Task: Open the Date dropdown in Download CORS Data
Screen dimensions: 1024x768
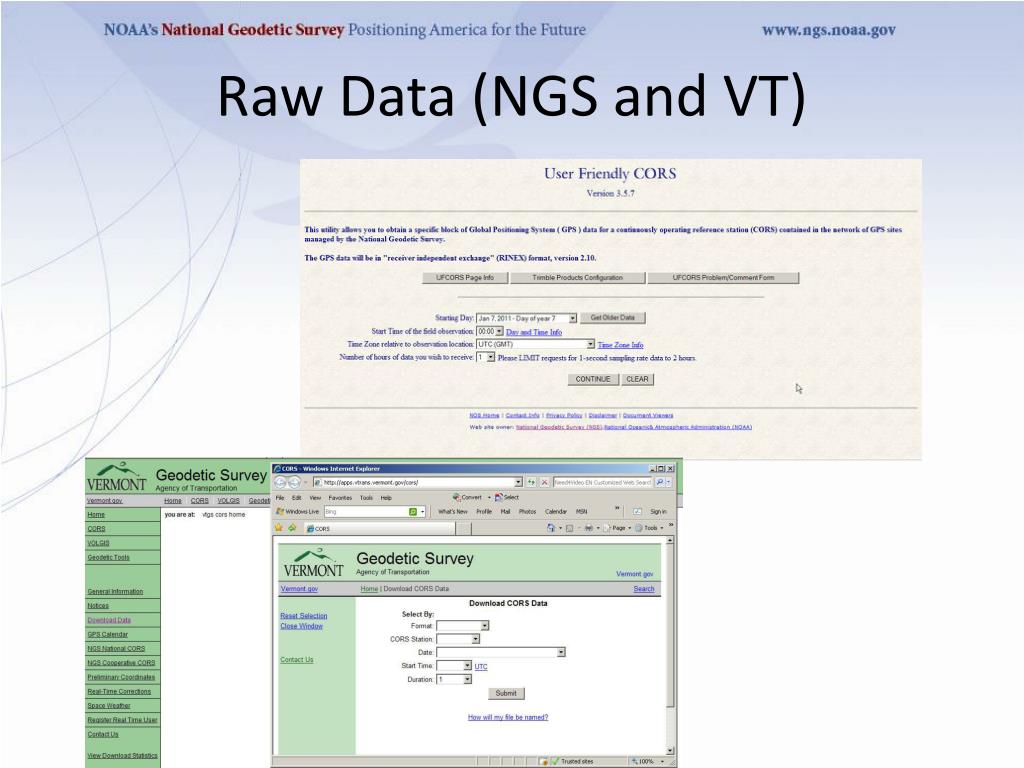Action: point(501,652)
